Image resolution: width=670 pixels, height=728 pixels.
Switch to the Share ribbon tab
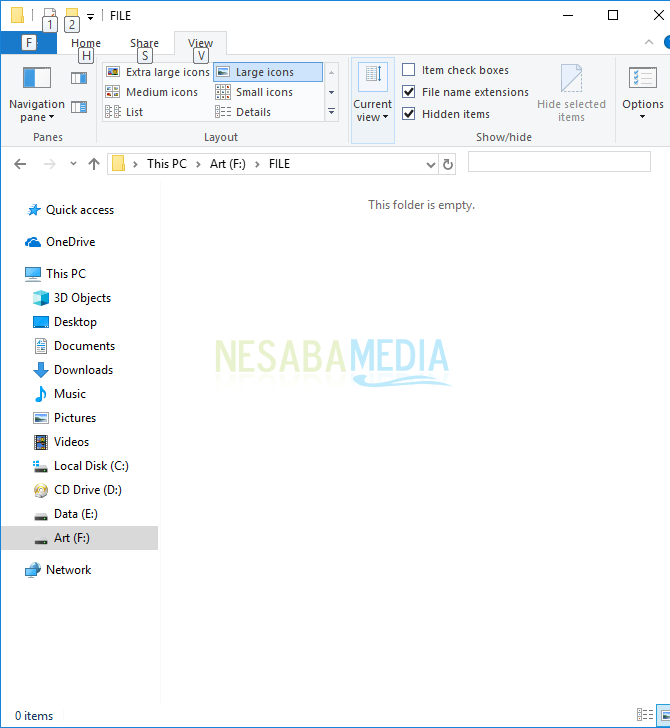(144, 43)
